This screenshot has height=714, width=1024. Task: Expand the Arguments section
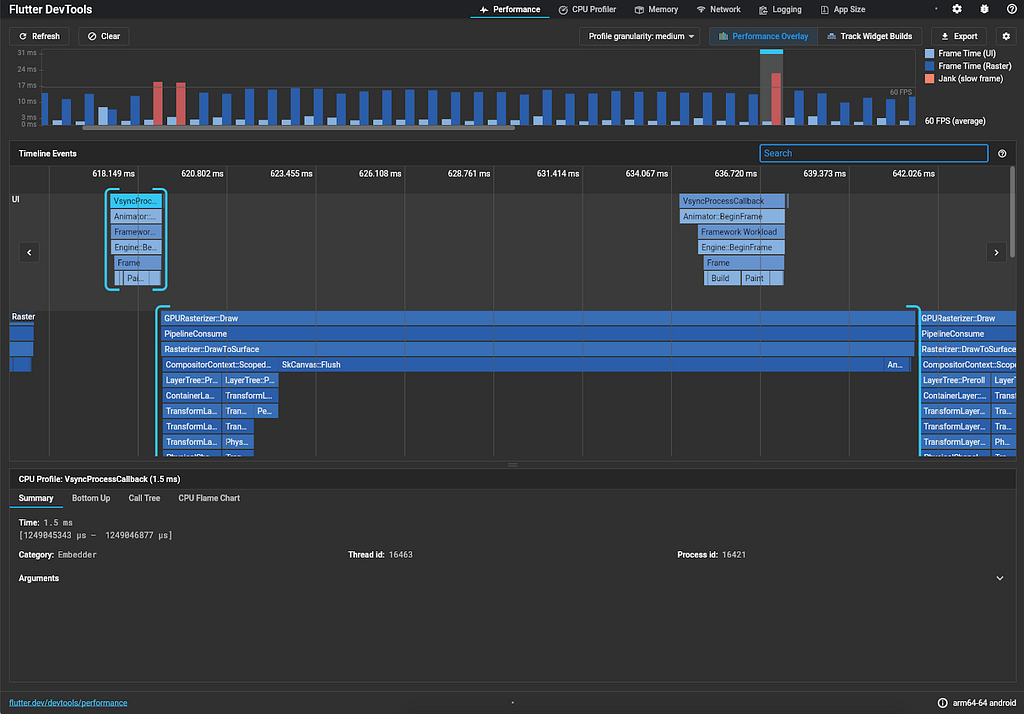point(1000,578)
